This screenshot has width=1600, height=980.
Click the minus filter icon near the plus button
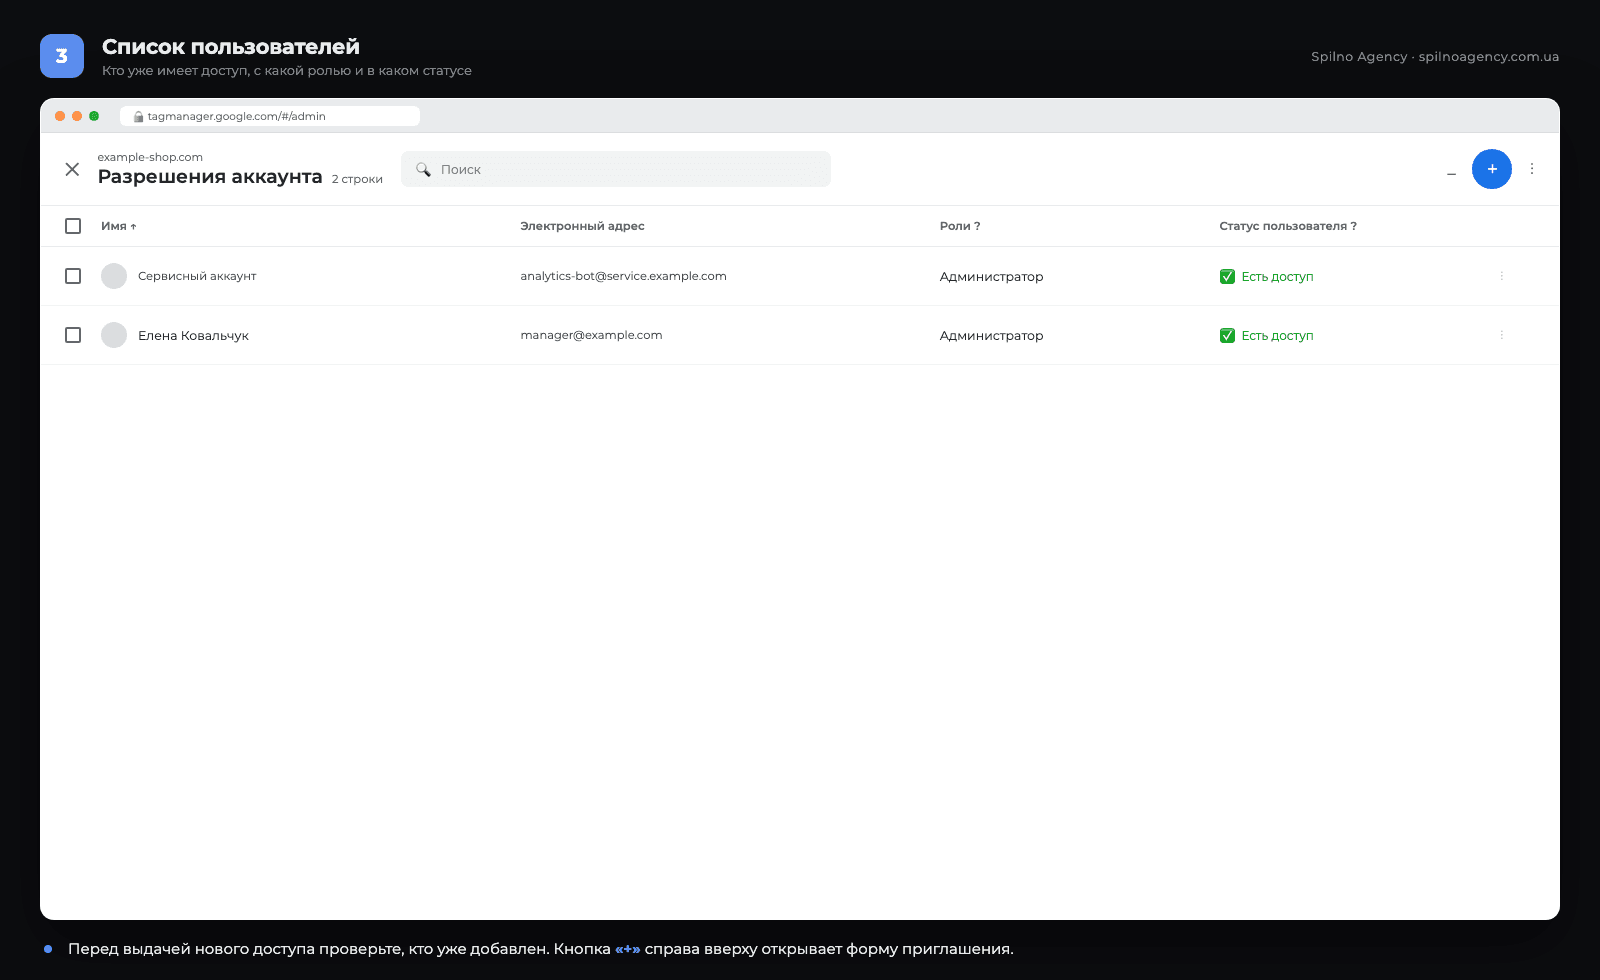[x=1451, y=174]
